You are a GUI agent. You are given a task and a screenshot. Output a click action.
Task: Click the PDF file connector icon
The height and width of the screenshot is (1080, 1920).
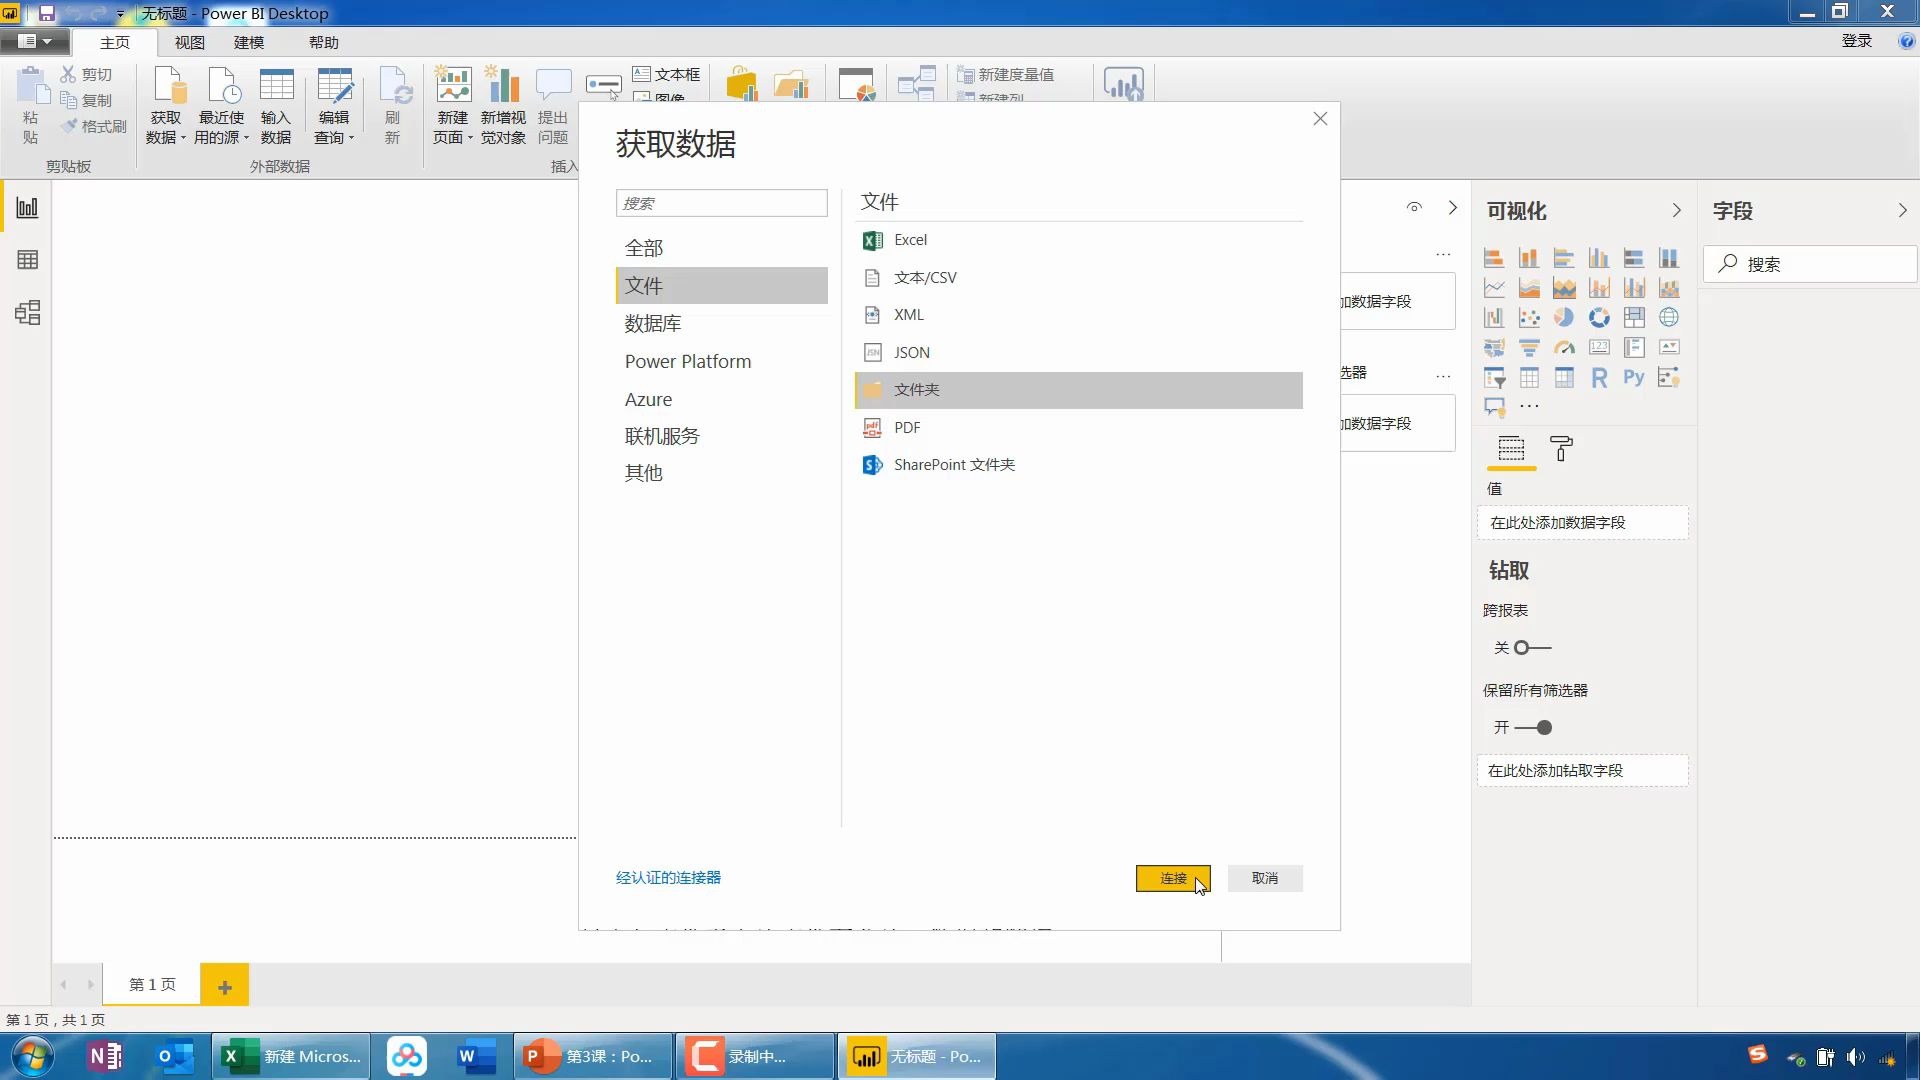[x=872, y=426]
